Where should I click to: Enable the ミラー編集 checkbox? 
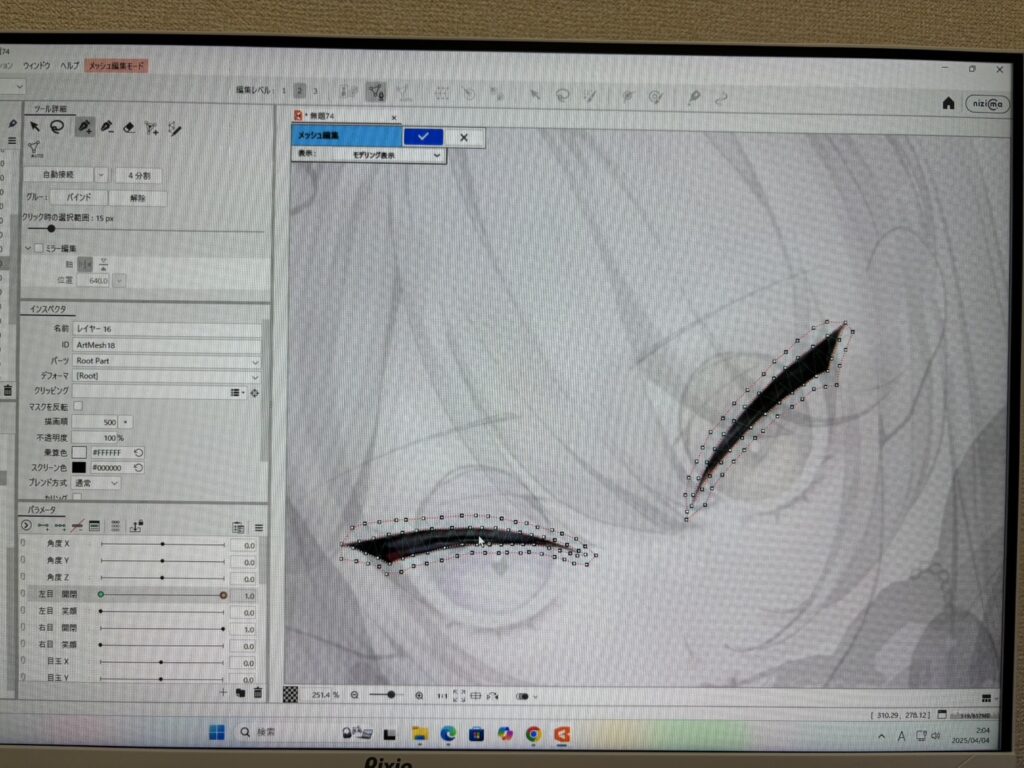click(x=39, y=248)
